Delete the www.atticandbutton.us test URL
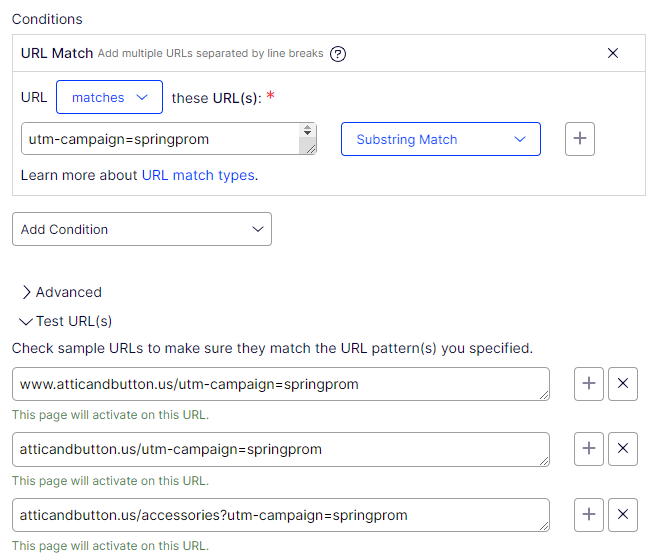This screenshot has height=559, width=659. tap(623, 384)
